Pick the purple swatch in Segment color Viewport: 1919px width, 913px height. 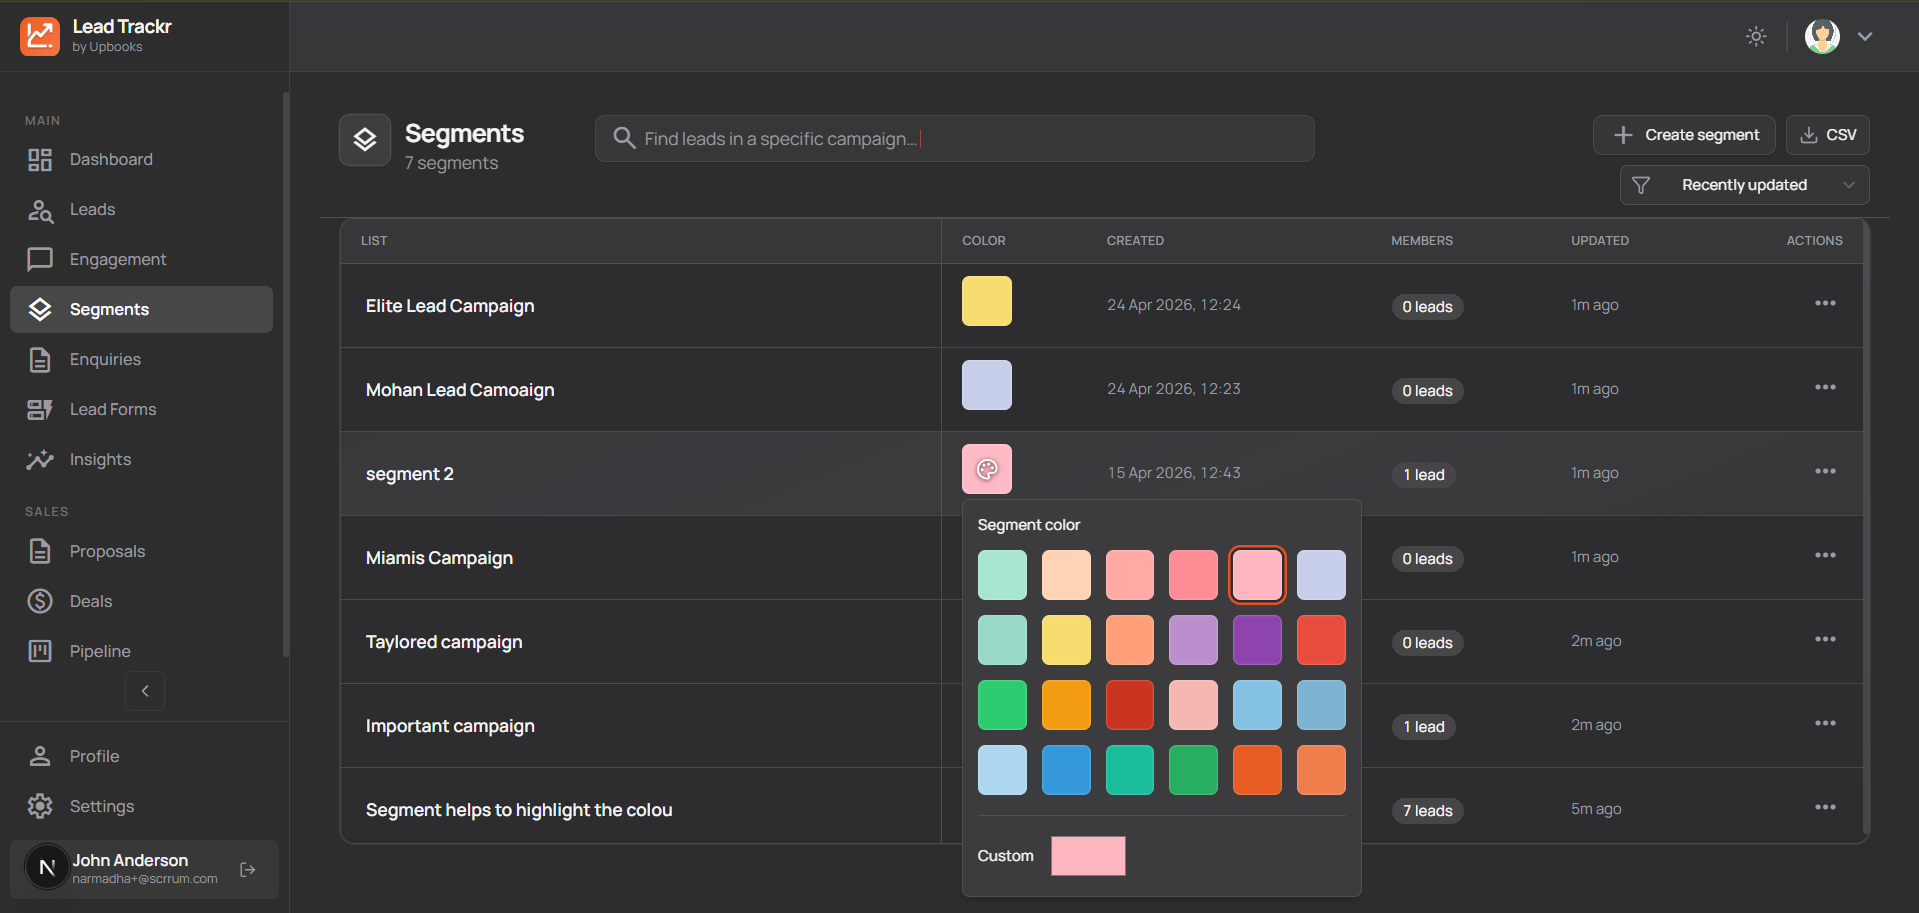click(1257, 640)
